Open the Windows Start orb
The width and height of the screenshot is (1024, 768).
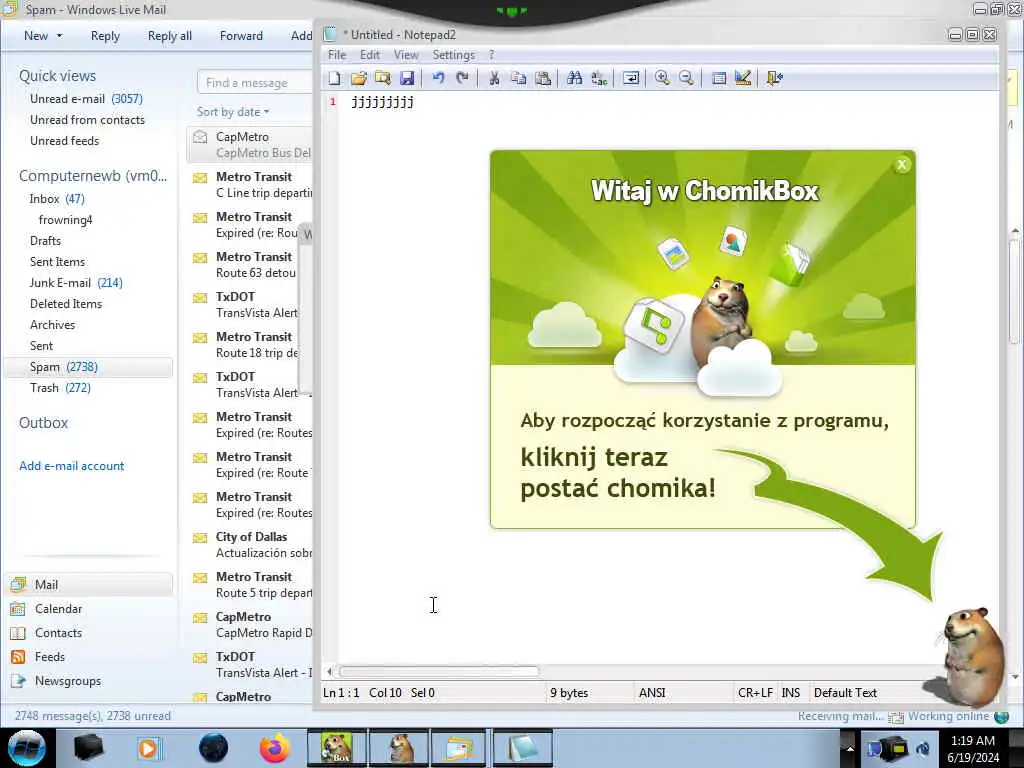point(27,748)
